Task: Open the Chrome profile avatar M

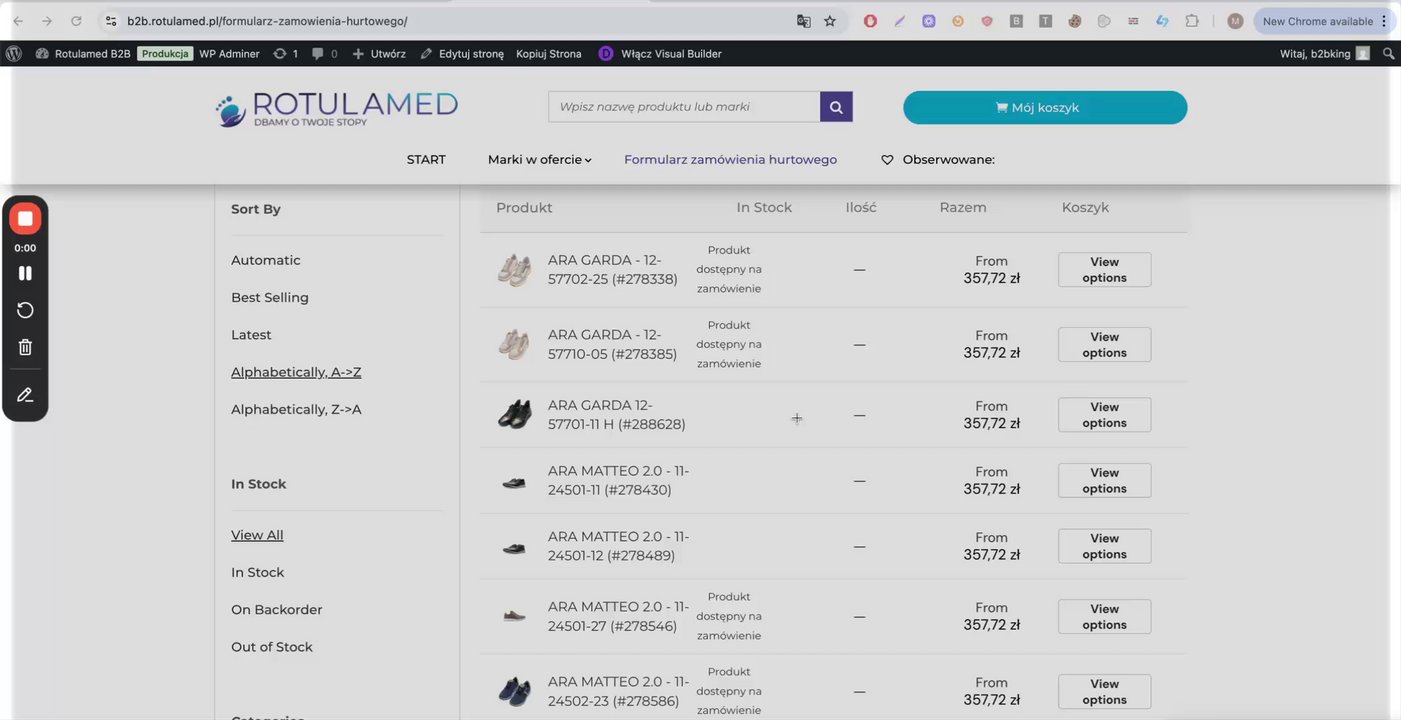Action: pyautogui.click(x=1235, y=21)
